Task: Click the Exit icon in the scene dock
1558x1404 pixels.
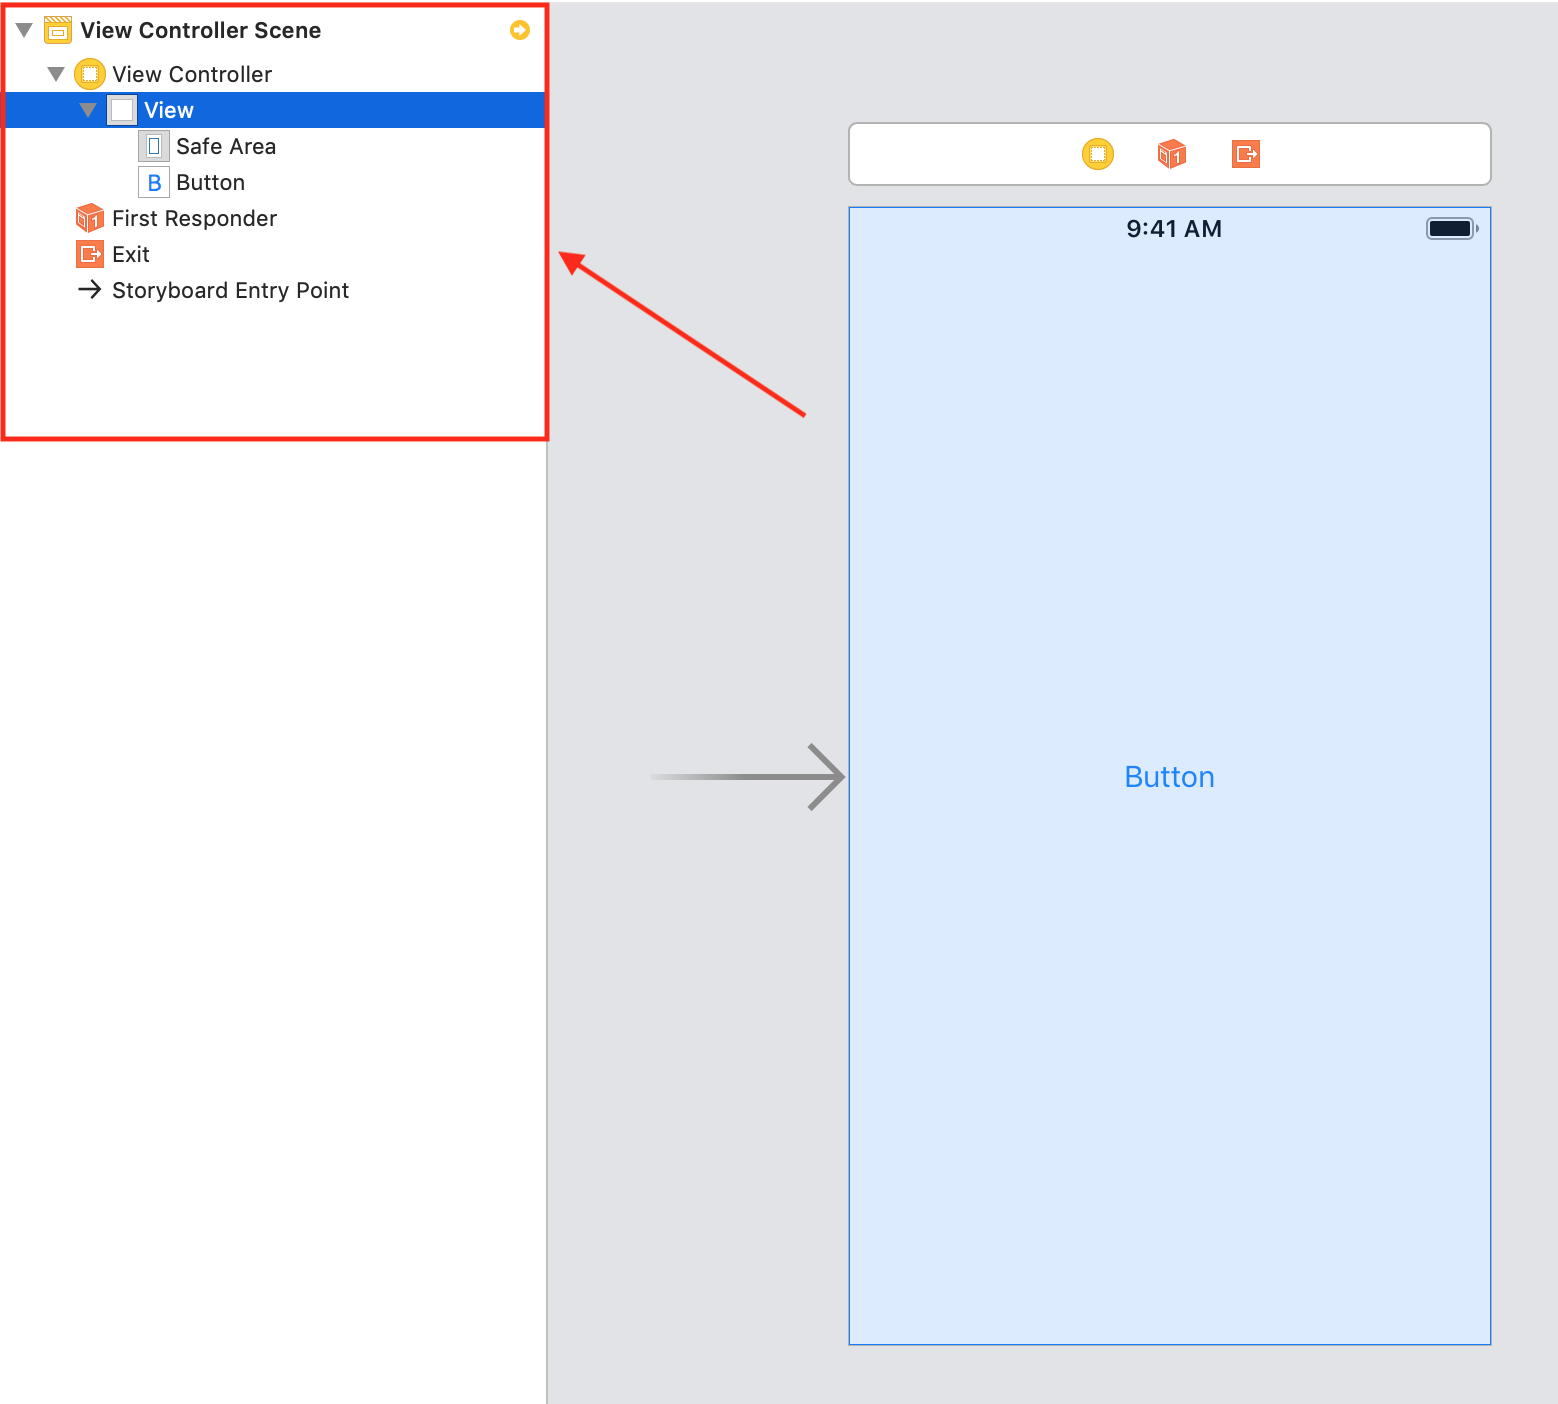Action: pyautogui.click(x=1245, y=154)
